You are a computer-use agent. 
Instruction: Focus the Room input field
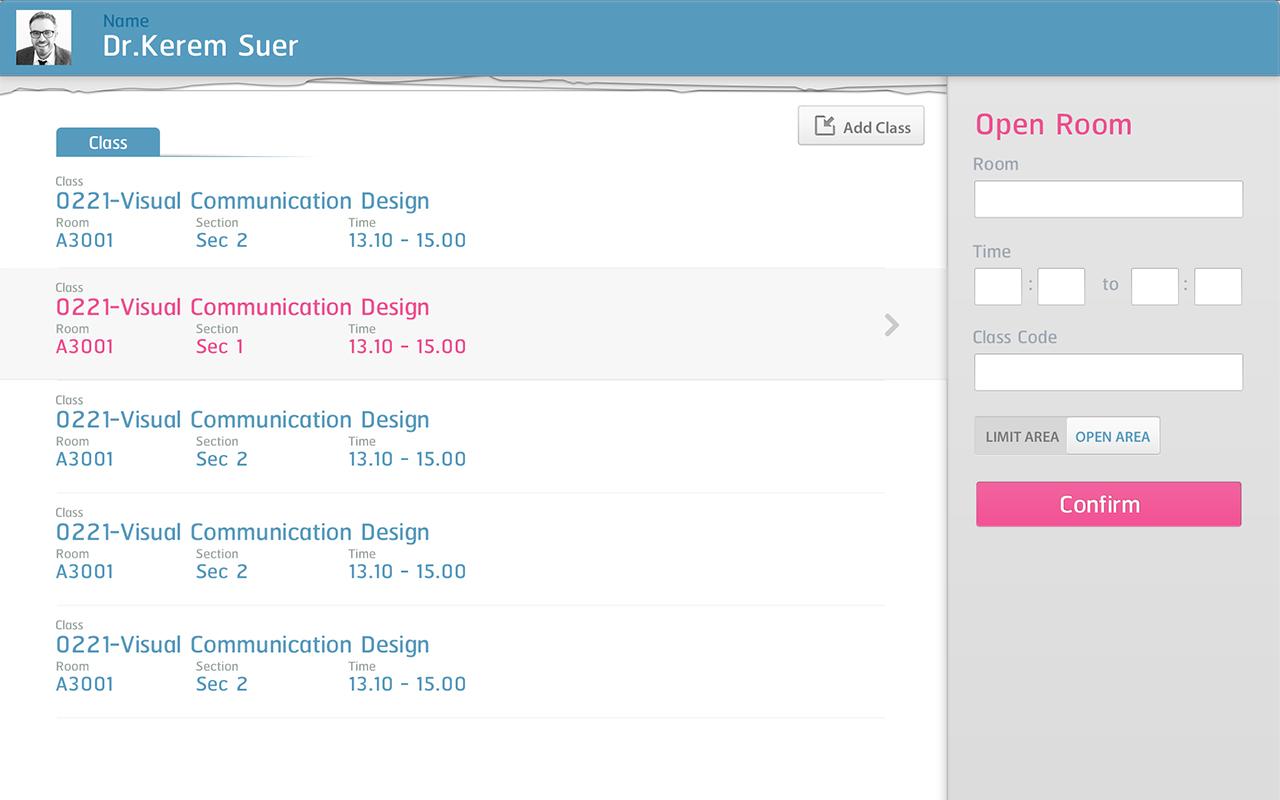[1108, 199]
